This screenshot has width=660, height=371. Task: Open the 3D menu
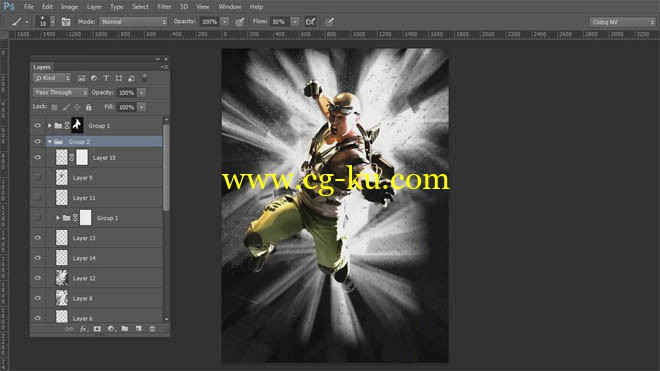[184, 7]
